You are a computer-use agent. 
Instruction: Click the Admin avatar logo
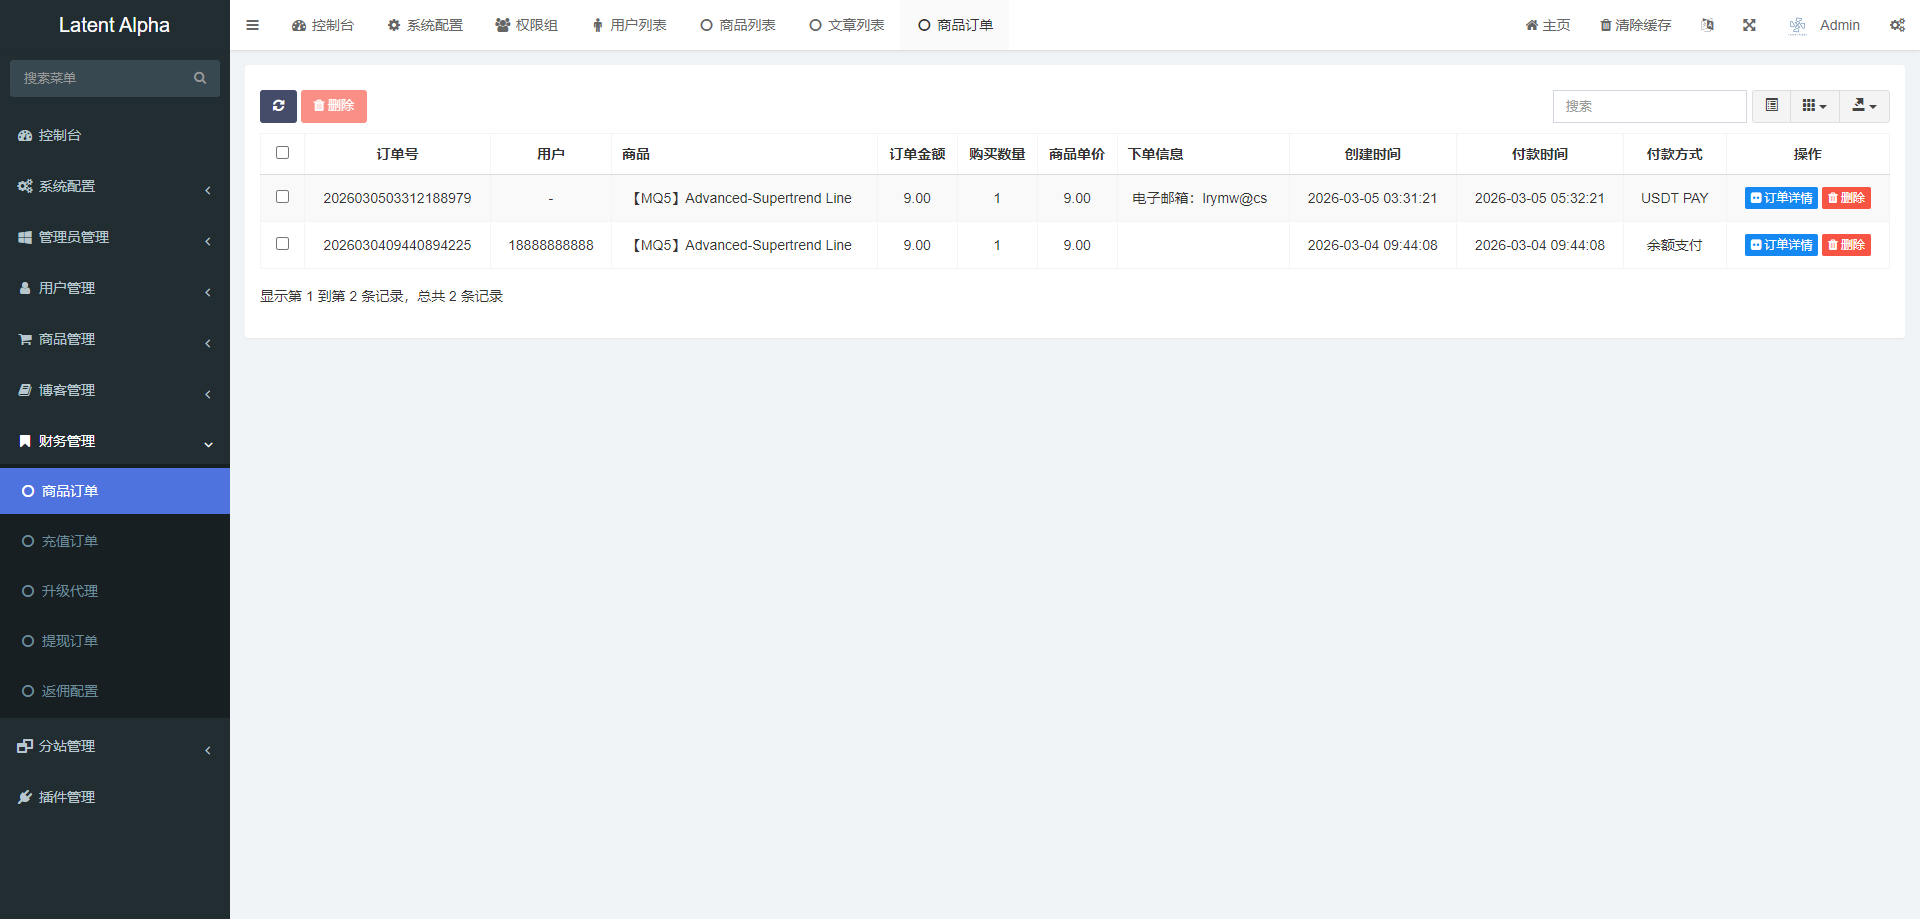(x=1797, y=25)
